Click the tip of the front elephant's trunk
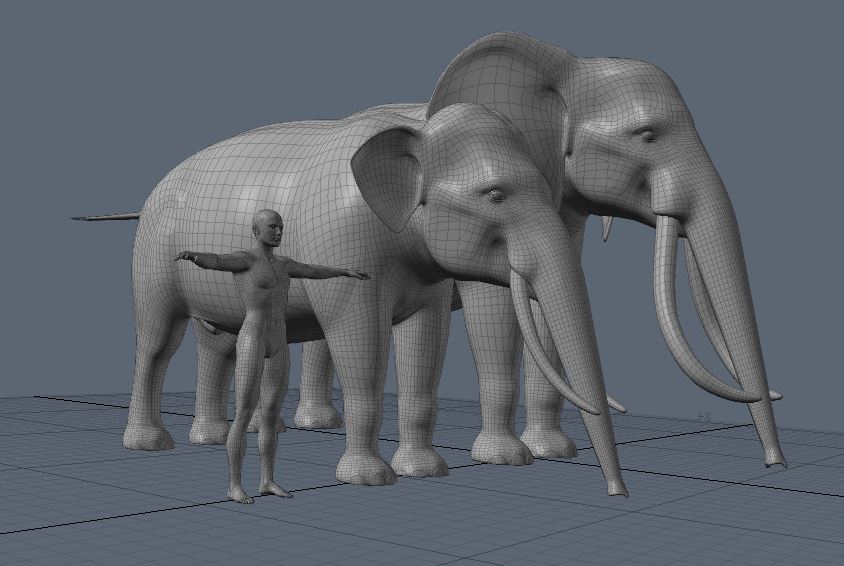 pyautogui.click(x=618, y=489)
